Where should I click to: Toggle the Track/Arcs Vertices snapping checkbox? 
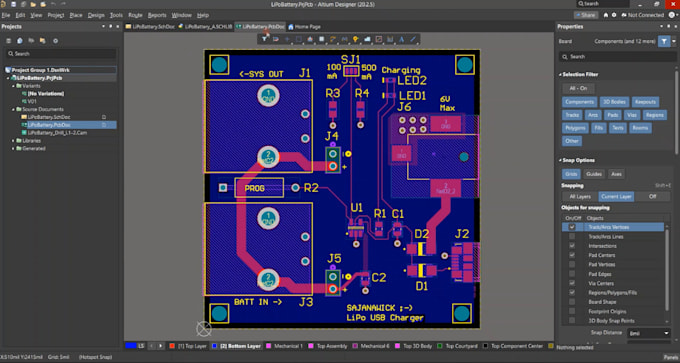tap(572, 227)
